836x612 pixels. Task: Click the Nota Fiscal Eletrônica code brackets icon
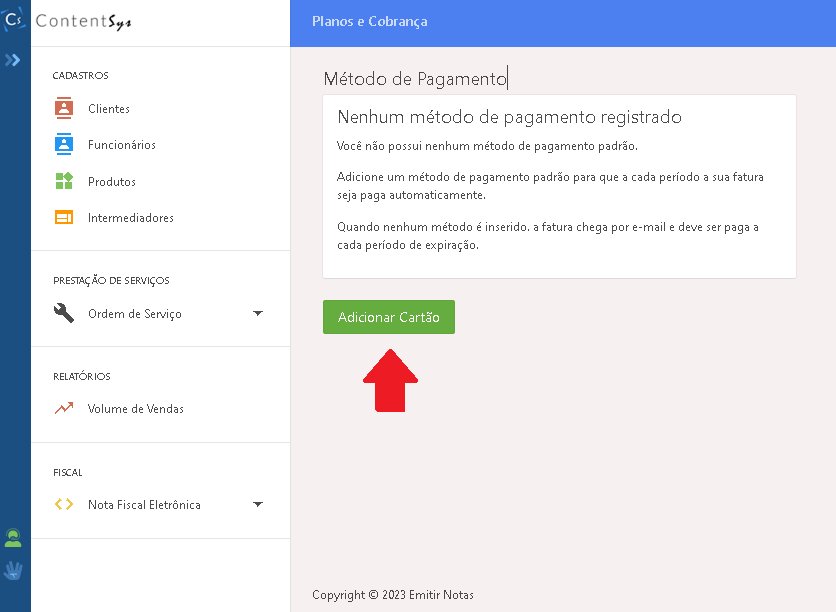pos(64,504)
